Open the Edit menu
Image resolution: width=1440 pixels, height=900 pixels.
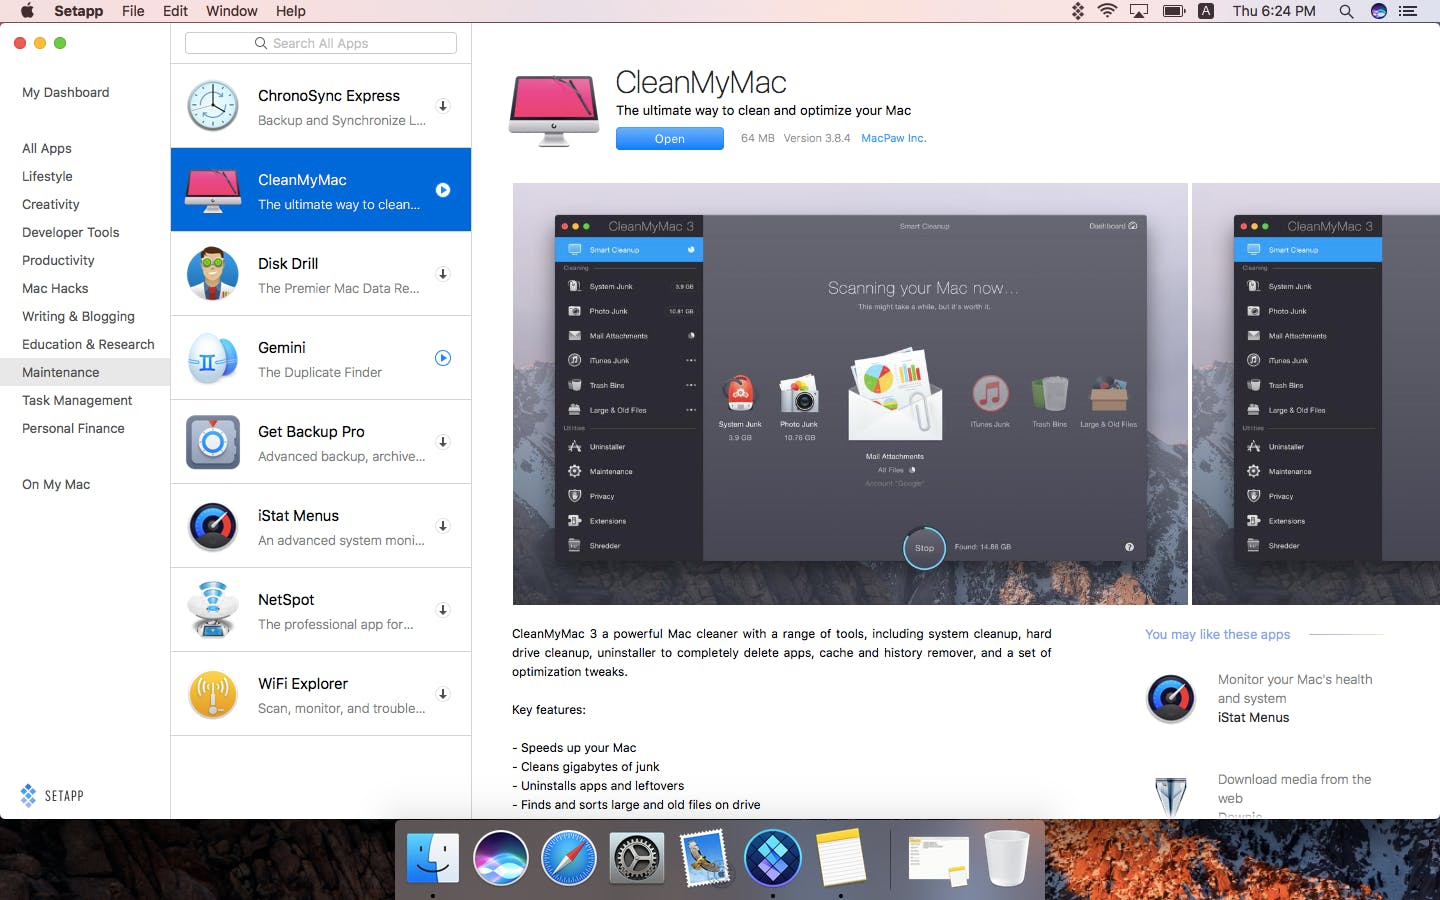(175, 11)
